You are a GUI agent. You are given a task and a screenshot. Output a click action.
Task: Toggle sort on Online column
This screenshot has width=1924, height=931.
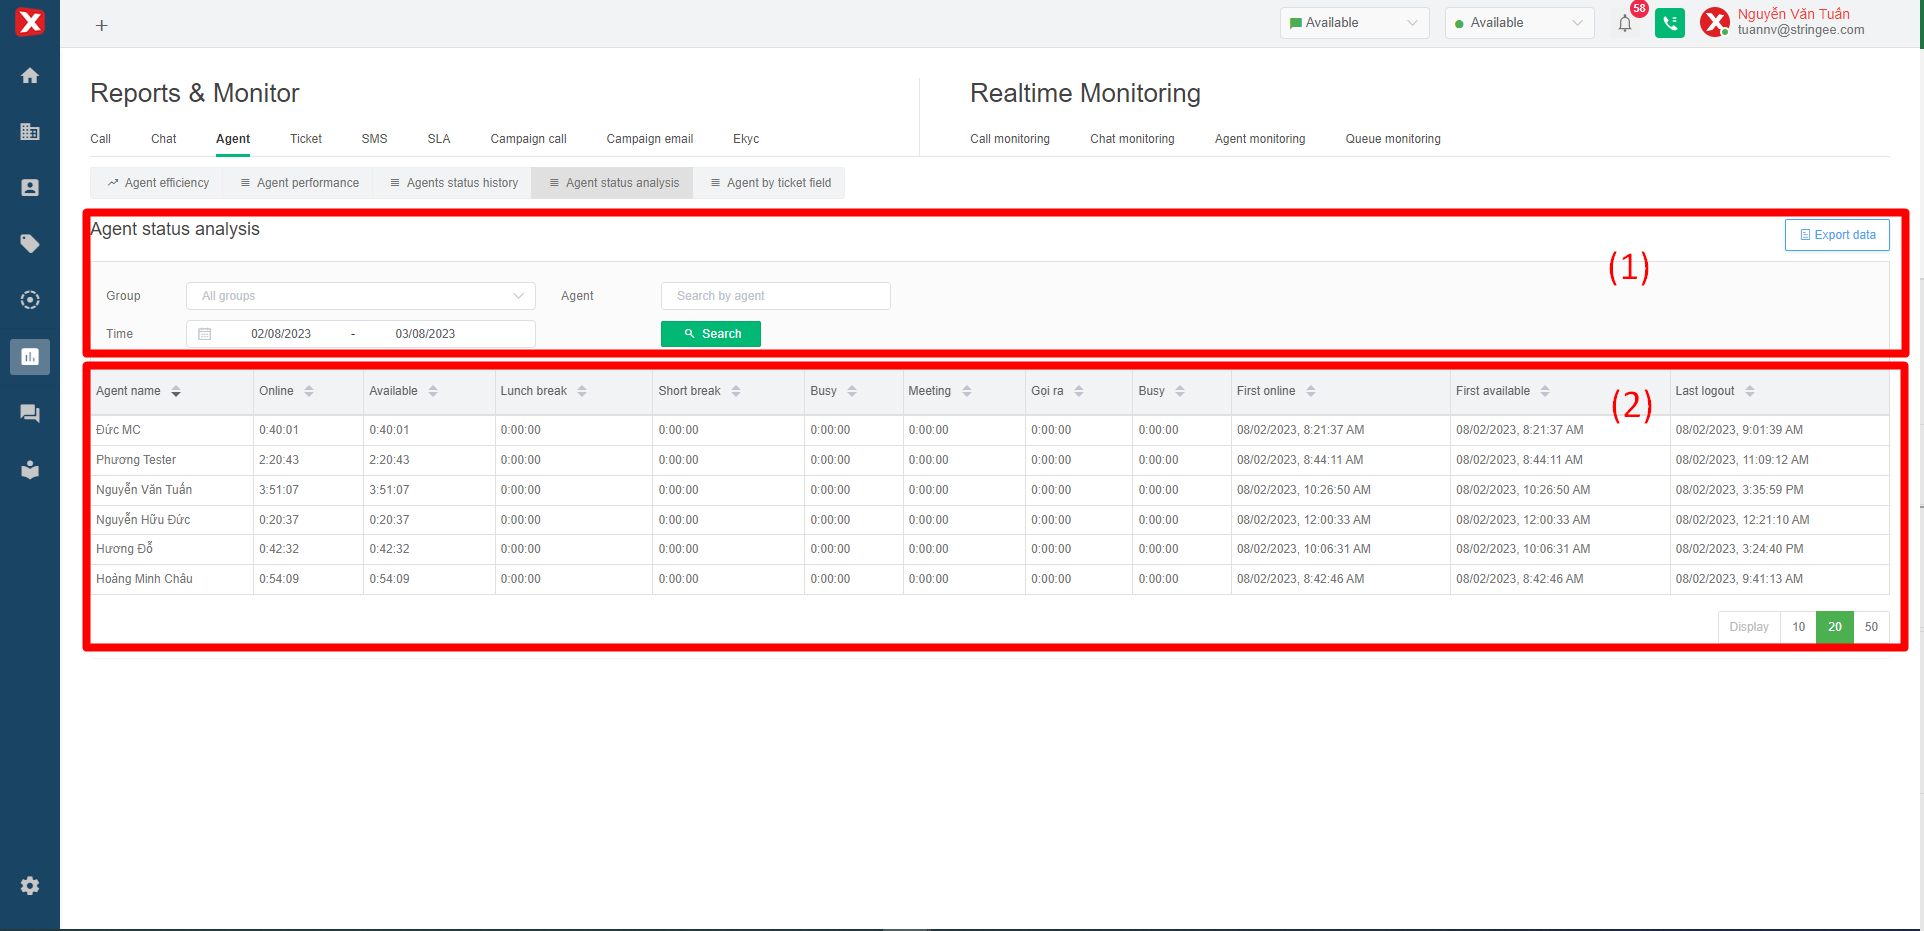click(309, 391)
